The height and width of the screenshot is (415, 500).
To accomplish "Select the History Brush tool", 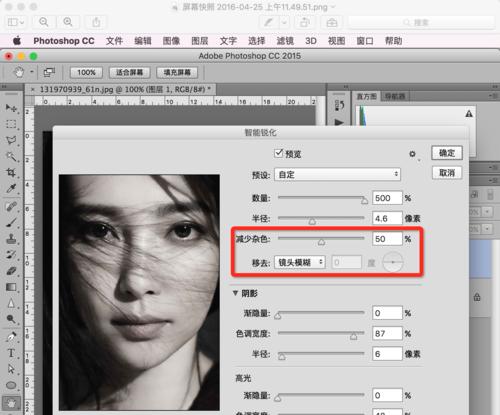I will [x=11, y=255].
